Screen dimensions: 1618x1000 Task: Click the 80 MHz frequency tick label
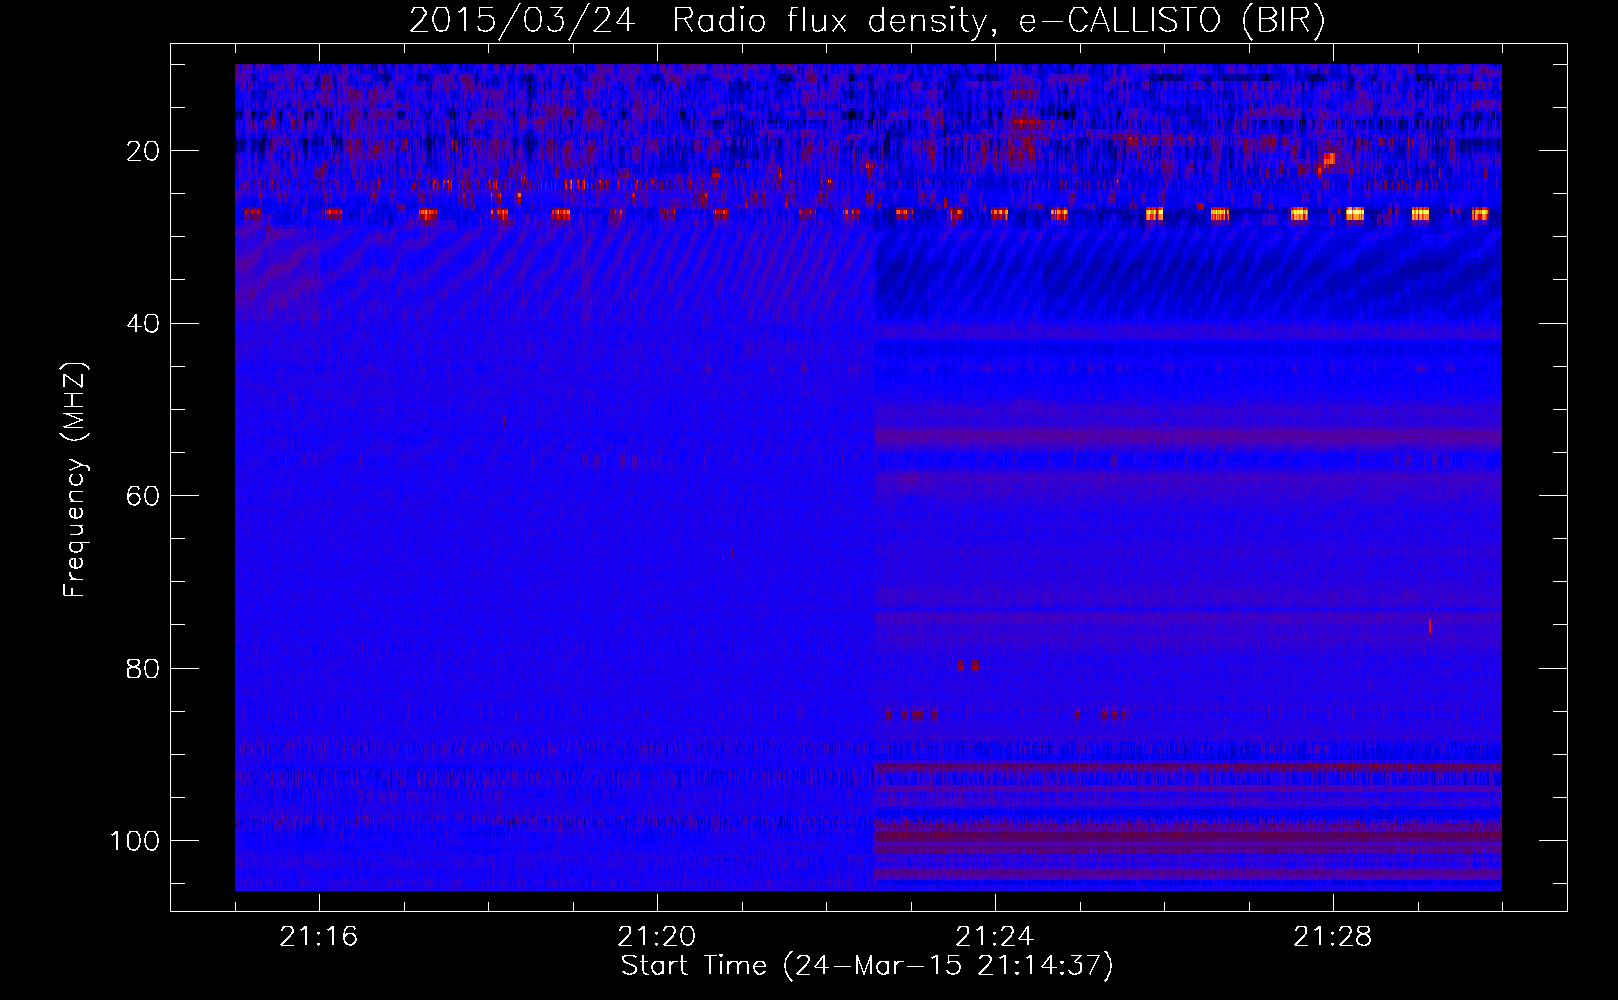143,668
